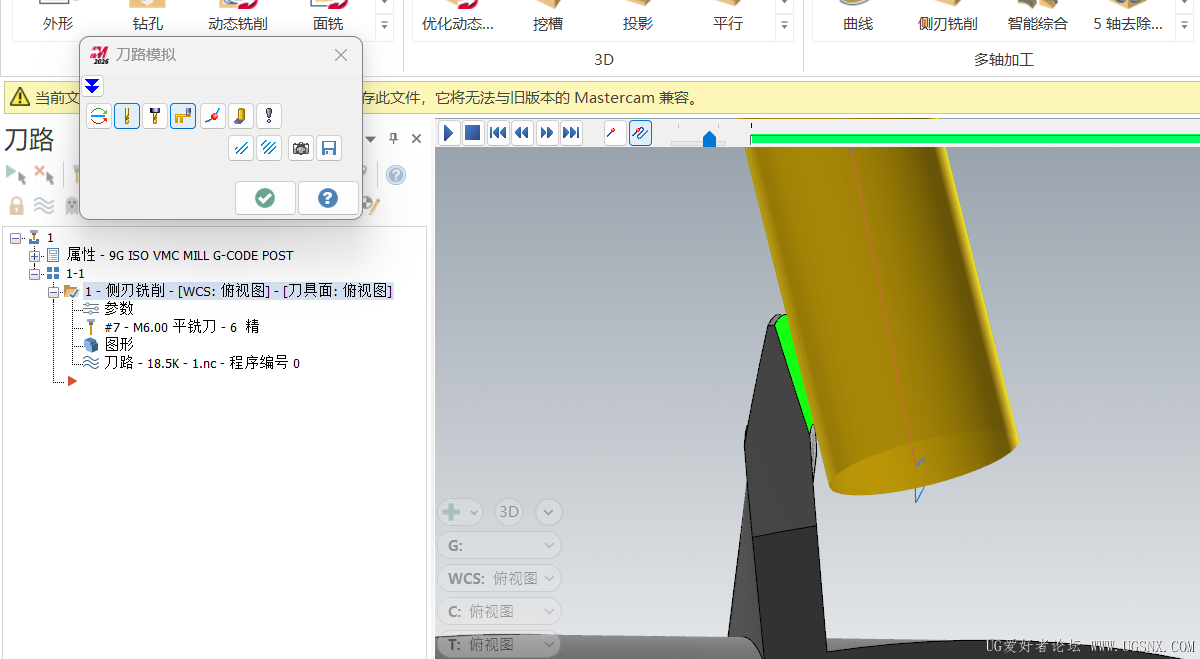1200x659 pixels.
Task: Toggle tool display in simulation dialog
Action: tap(127, 116)
